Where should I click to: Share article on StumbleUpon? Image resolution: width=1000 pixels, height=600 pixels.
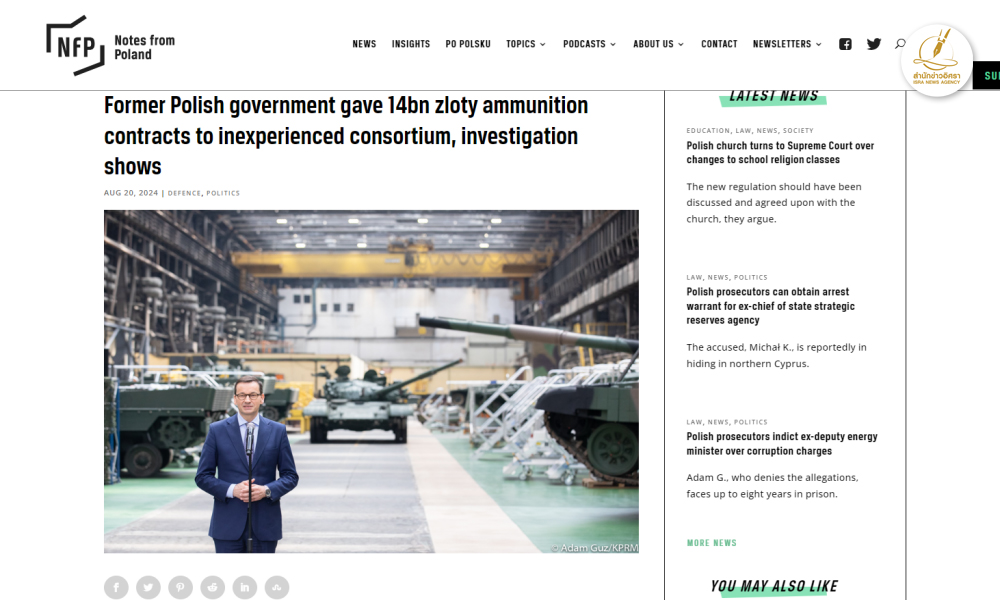(276, 587)
